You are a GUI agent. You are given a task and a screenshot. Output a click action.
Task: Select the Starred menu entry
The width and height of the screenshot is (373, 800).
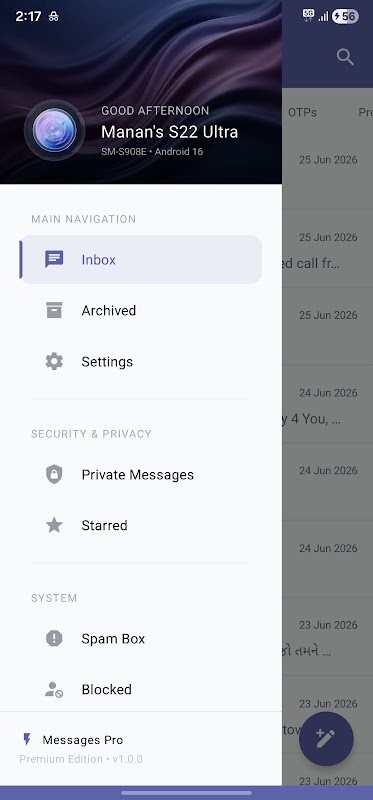pyautogui.click(x=141, y=525)
